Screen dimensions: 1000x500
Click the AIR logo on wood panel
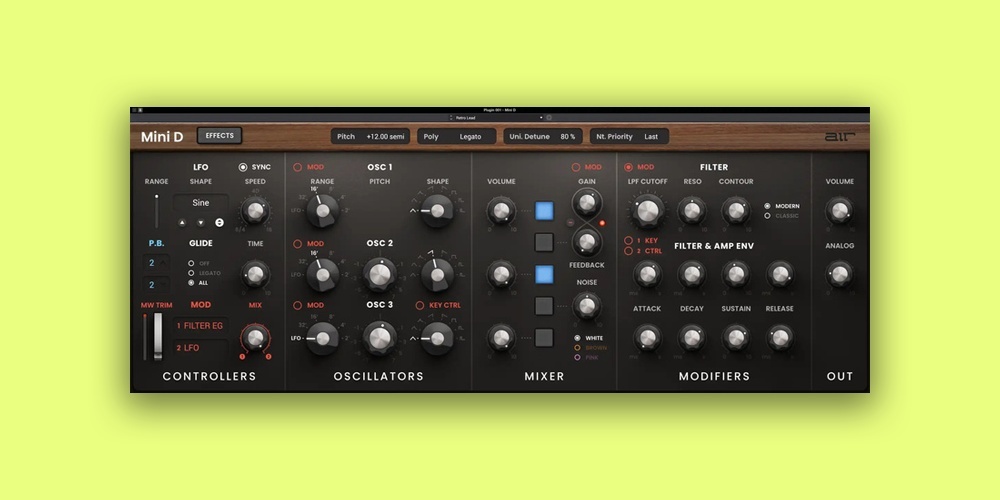coord(839,136)
